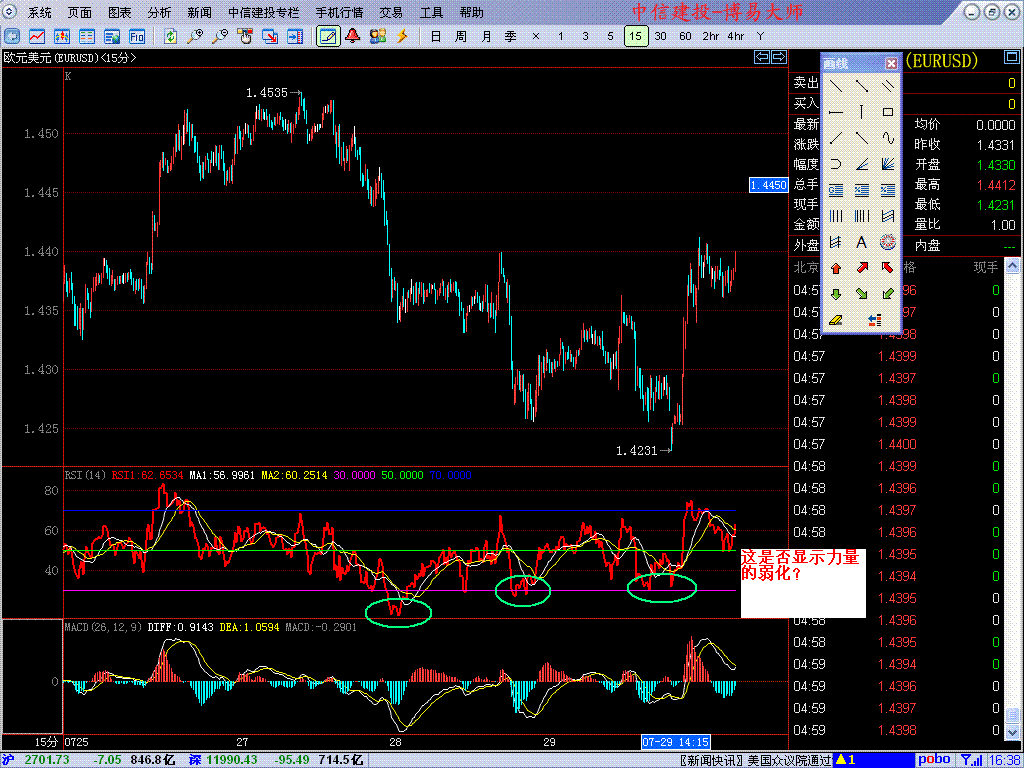Select the 2hr period
1024x768 pixels.
click(711, 37)
